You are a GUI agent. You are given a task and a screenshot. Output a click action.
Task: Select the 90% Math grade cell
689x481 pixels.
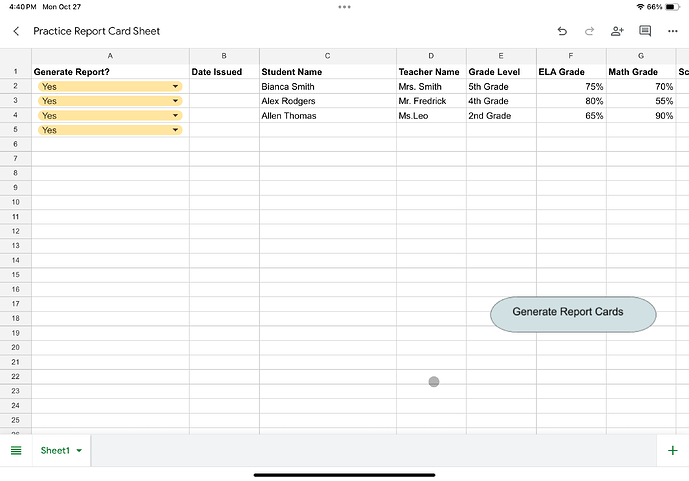click(641, 116)
